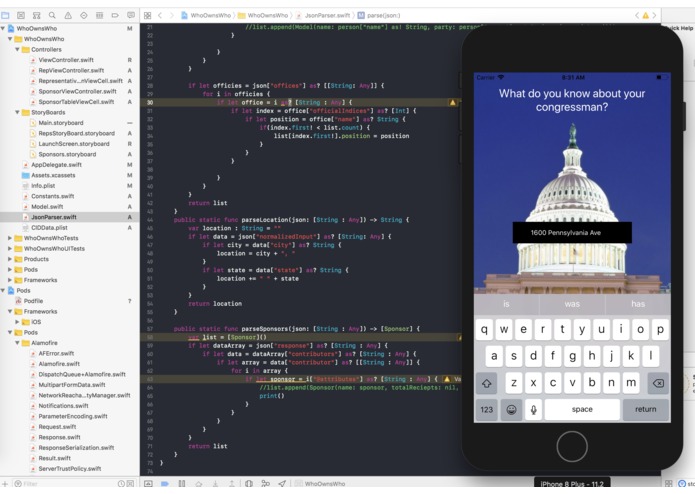Screen dimensions: 695x494
Task: Select Main.storyboard file
Action: point(61,123)
